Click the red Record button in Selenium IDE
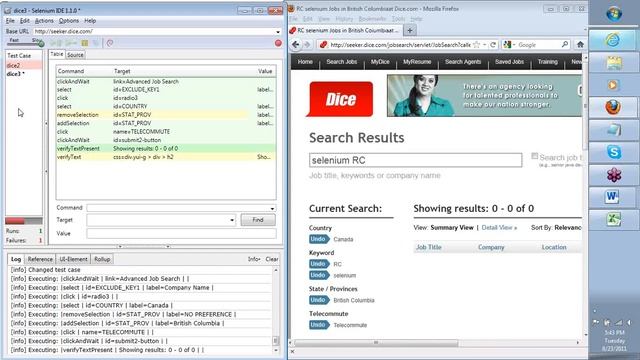Viewport: 640px width, 360px height. pos(278,43)
